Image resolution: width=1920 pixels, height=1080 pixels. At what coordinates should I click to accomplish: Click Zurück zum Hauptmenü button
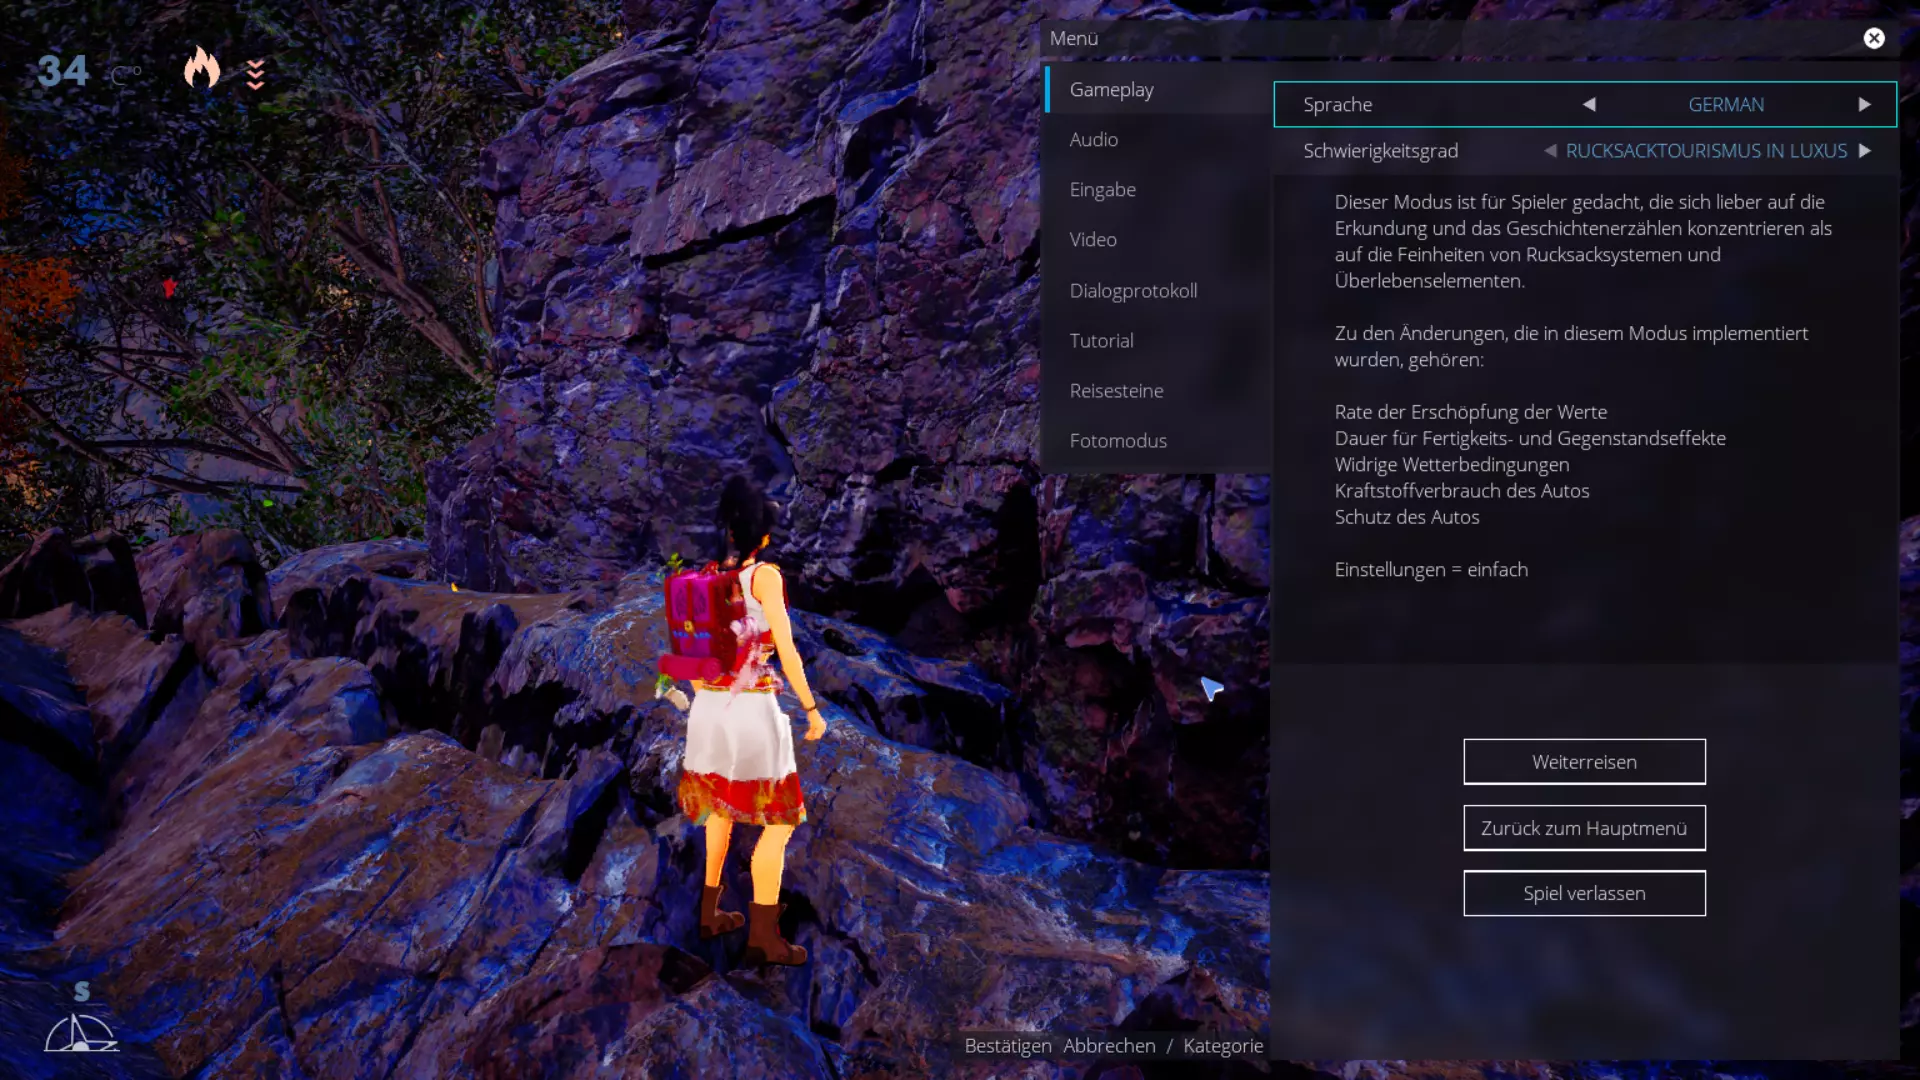[x=1584, y=828]
